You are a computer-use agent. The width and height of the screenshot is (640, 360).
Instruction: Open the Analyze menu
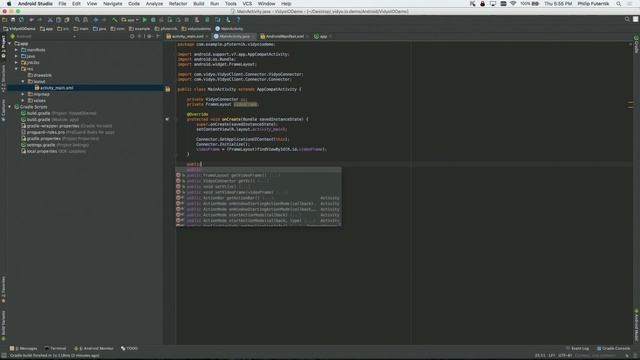coord(154,4)
